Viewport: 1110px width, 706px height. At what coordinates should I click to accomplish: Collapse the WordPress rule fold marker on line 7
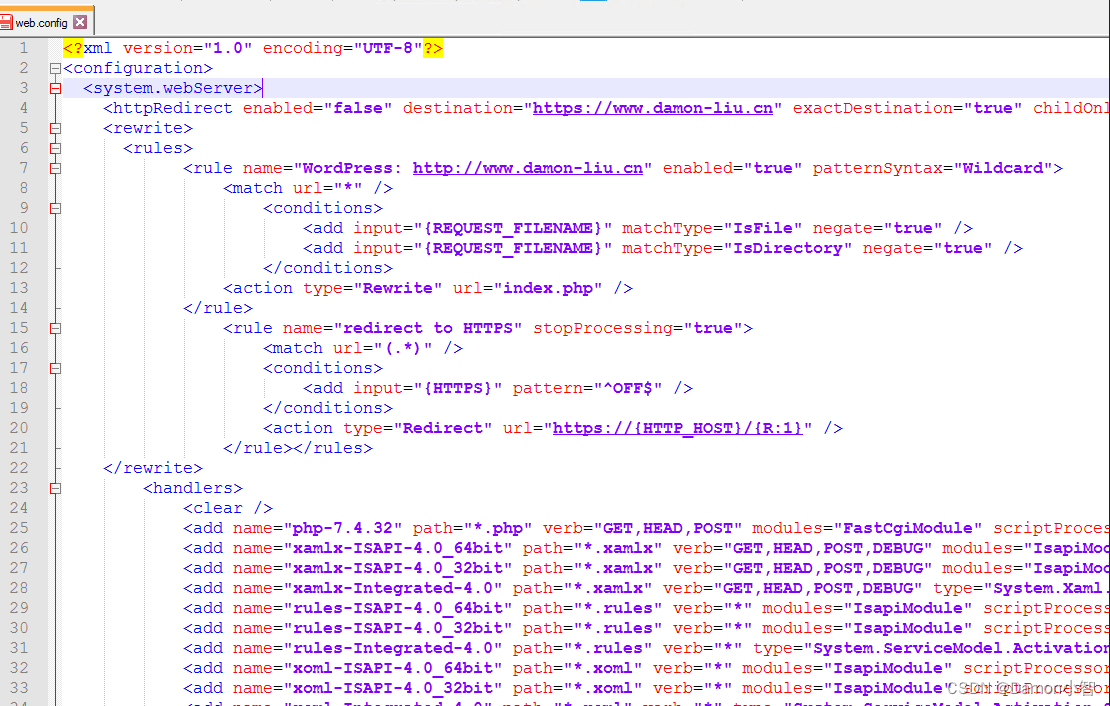coord(55,169)
